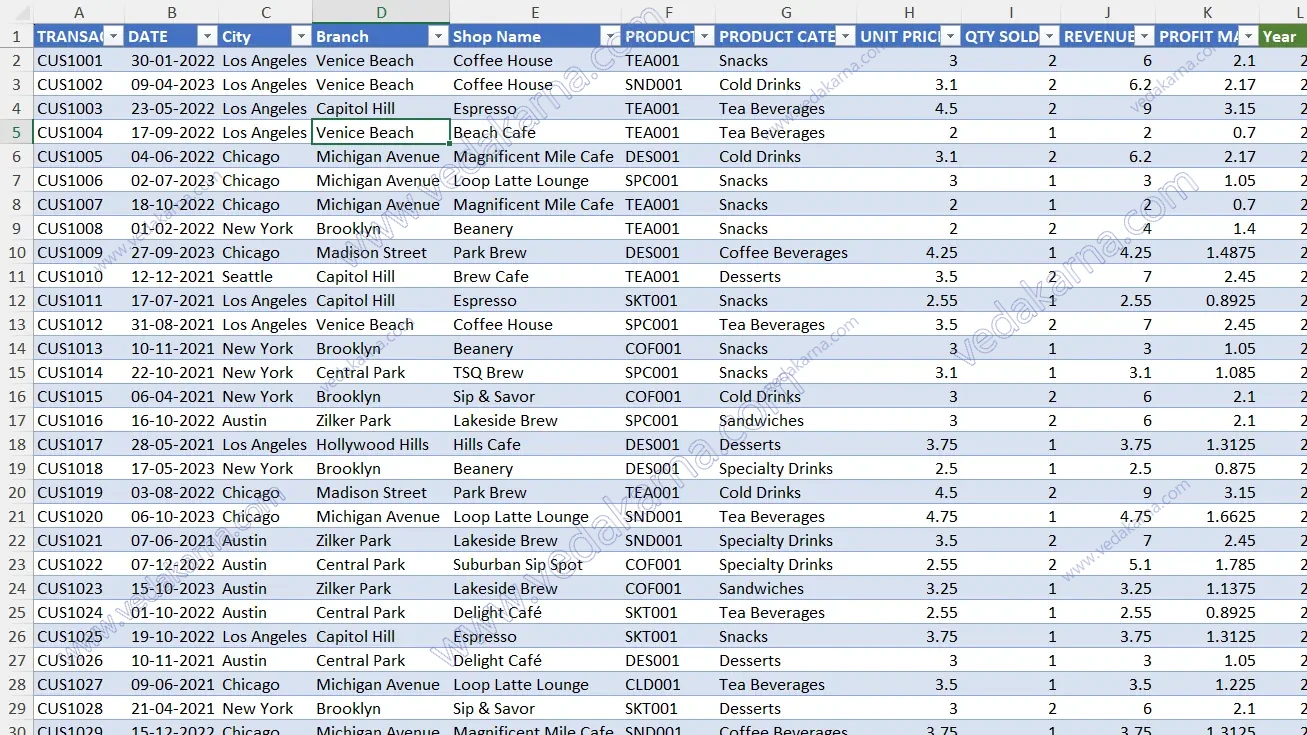The width and height of the screenshot is (1307, 735).
Task: Click the Hills Cafe shop cell
Action: point(535,444)
